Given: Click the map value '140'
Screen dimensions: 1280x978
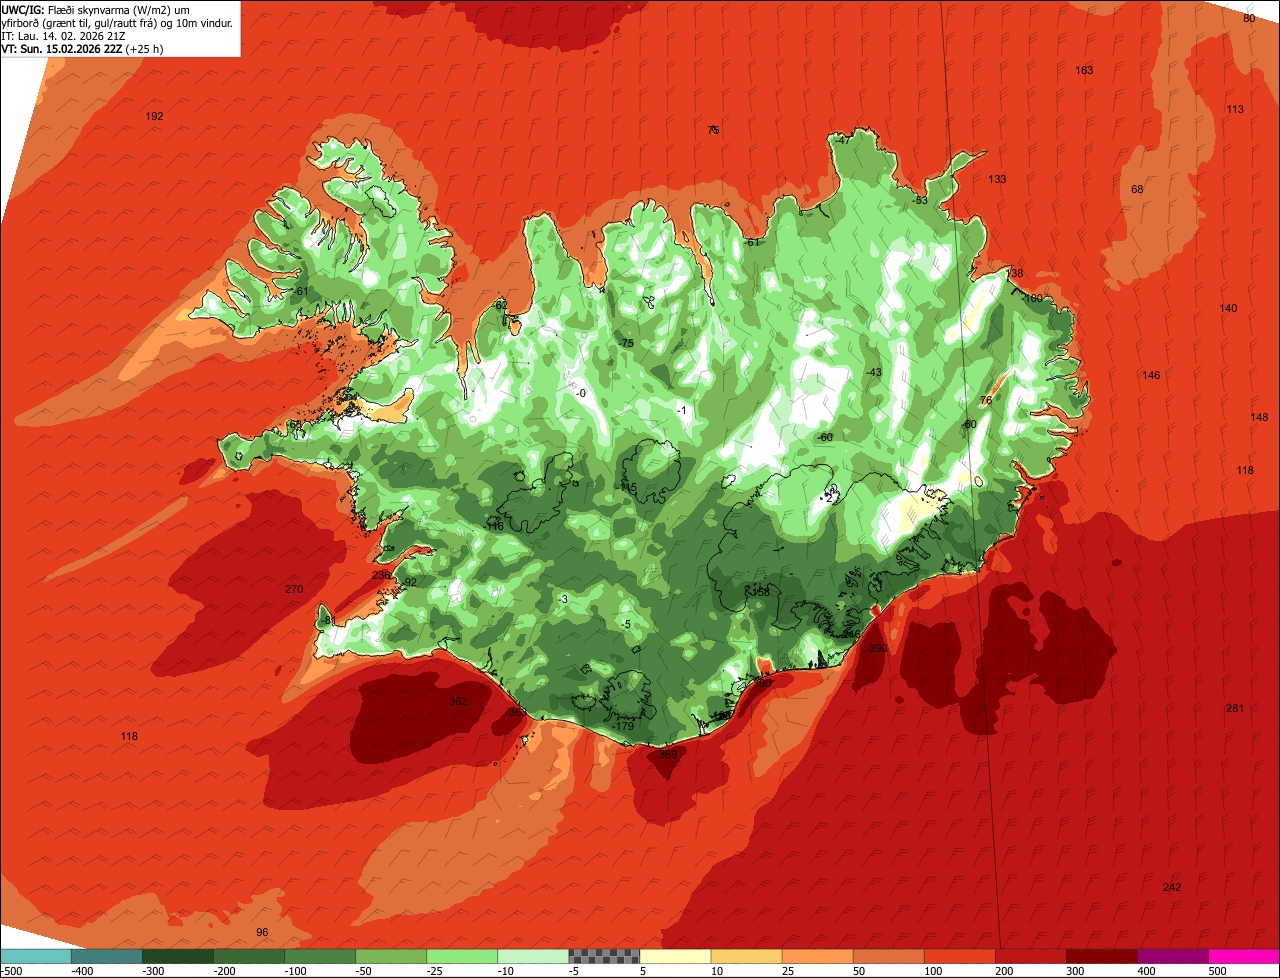Looking at the screenshot, I should tap(1228, 308).
